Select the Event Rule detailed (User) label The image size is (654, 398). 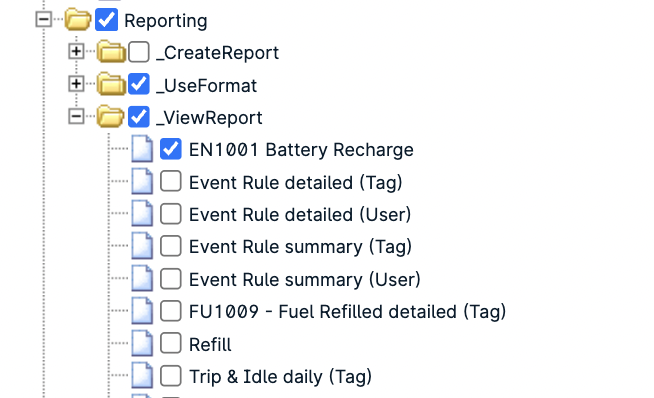click(x=300, y=214)
